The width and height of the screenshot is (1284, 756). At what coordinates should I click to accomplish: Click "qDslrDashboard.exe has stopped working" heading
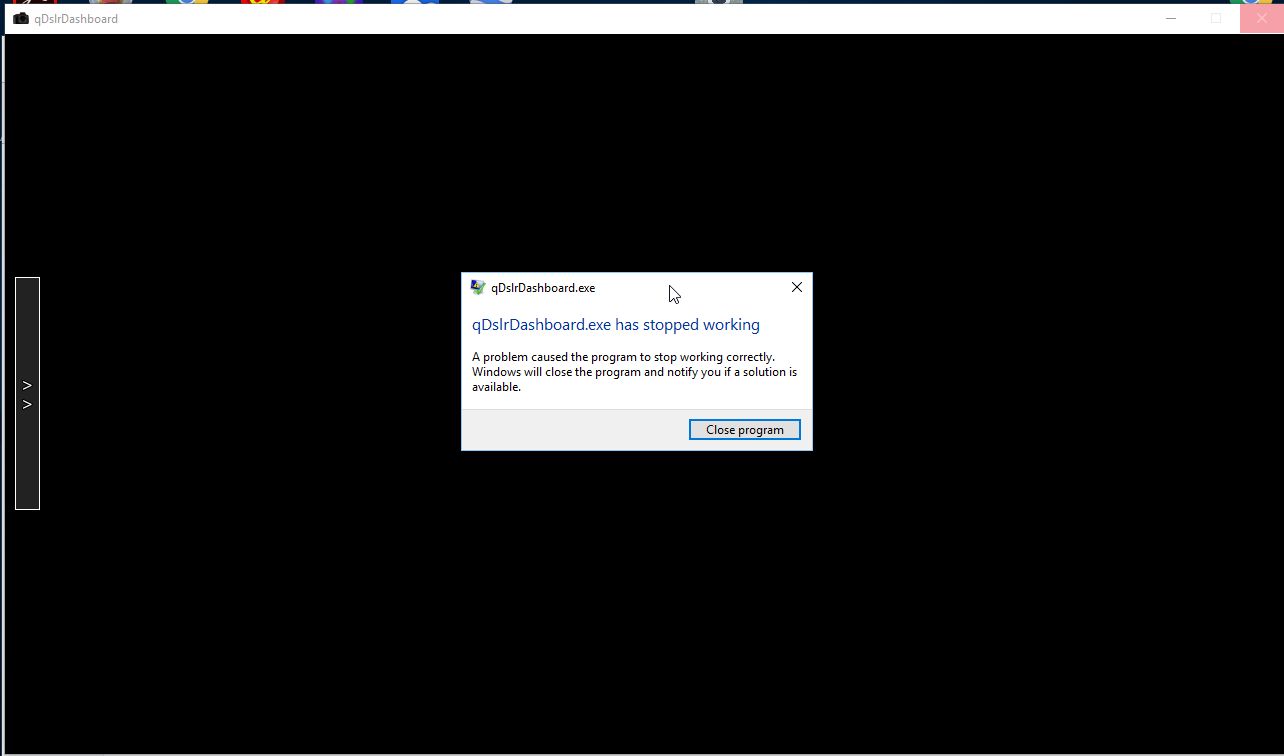point(616,325)
